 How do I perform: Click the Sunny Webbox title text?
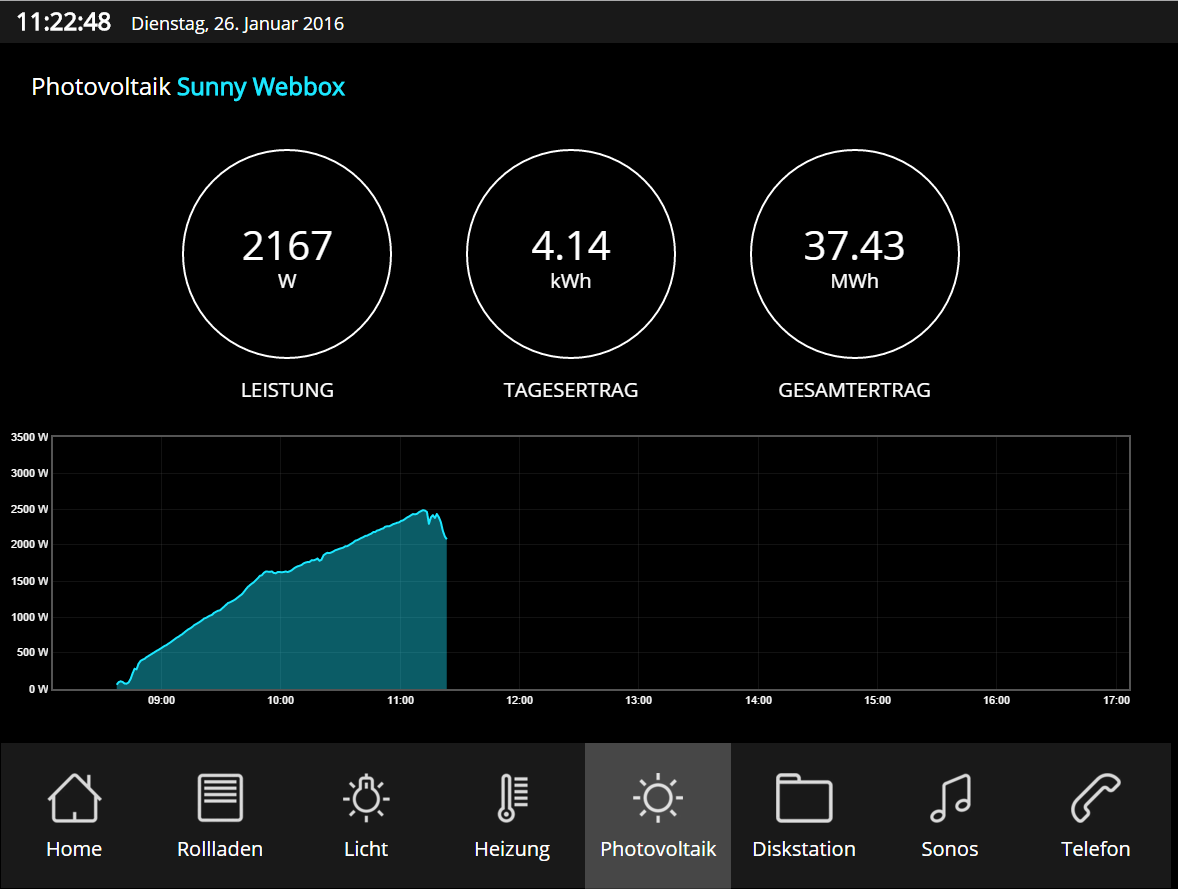(261, 87)
